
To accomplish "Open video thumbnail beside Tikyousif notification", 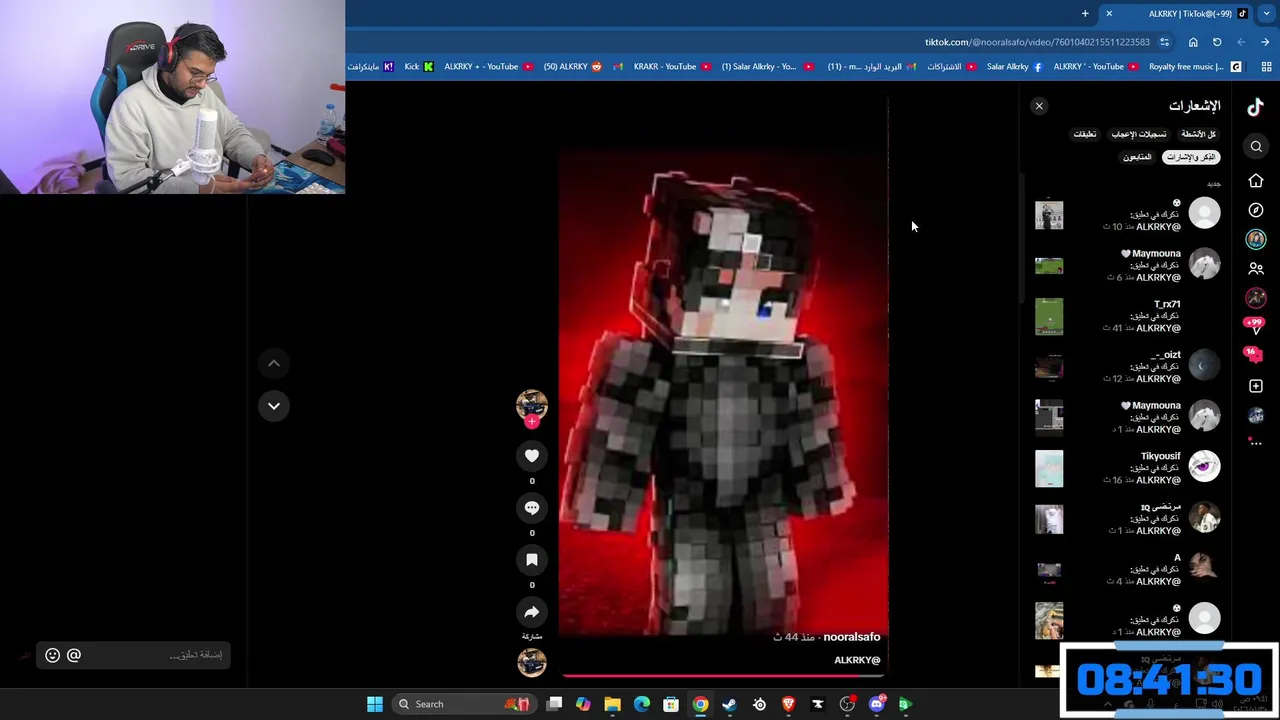I will coord(1049,468).
